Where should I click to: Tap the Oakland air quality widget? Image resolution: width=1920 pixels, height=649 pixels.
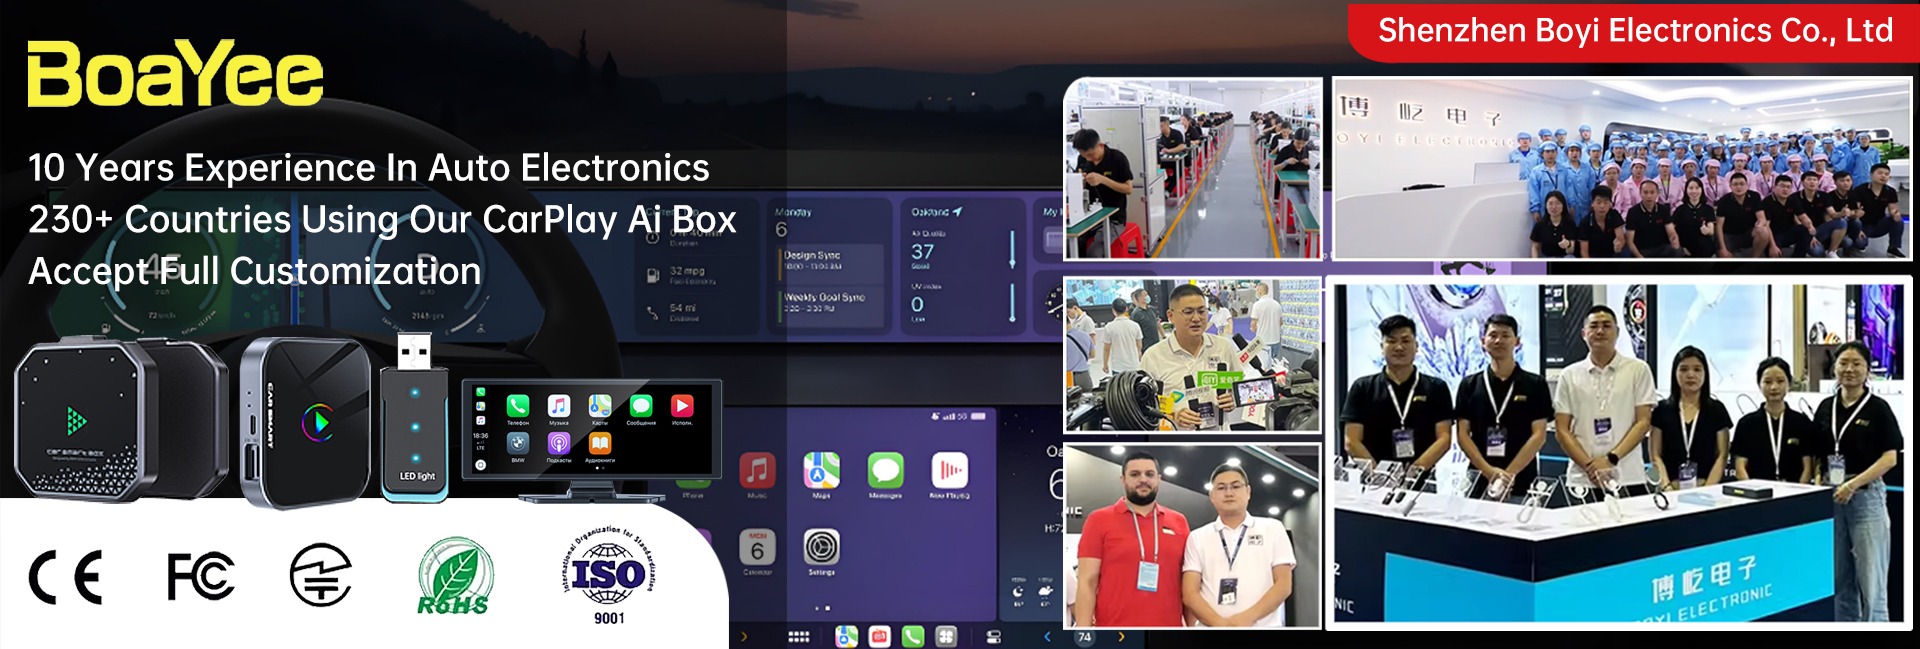coord(963,266)
